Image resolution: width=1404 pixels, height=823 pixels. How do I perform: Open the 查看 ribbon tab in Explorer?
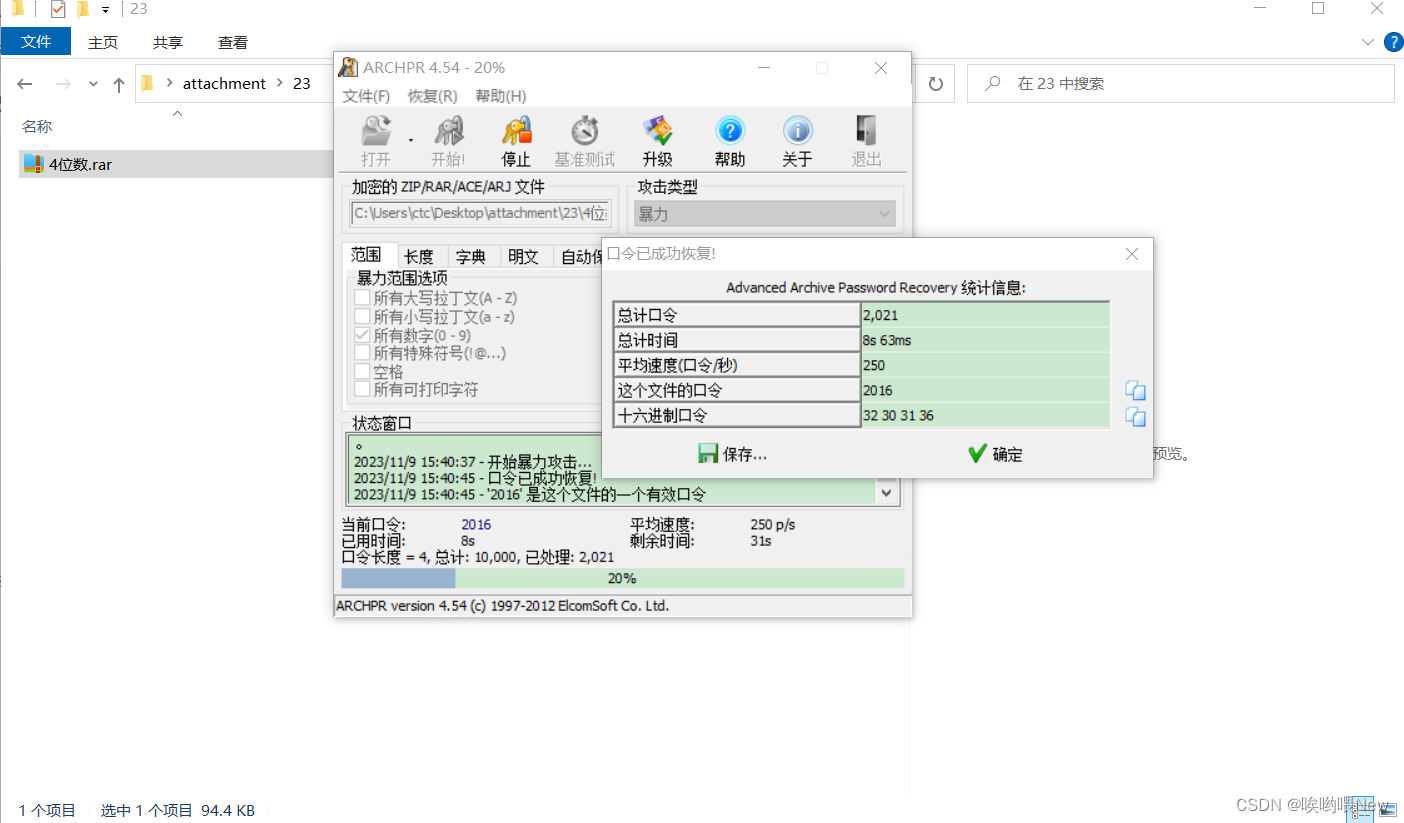[233, 42]
